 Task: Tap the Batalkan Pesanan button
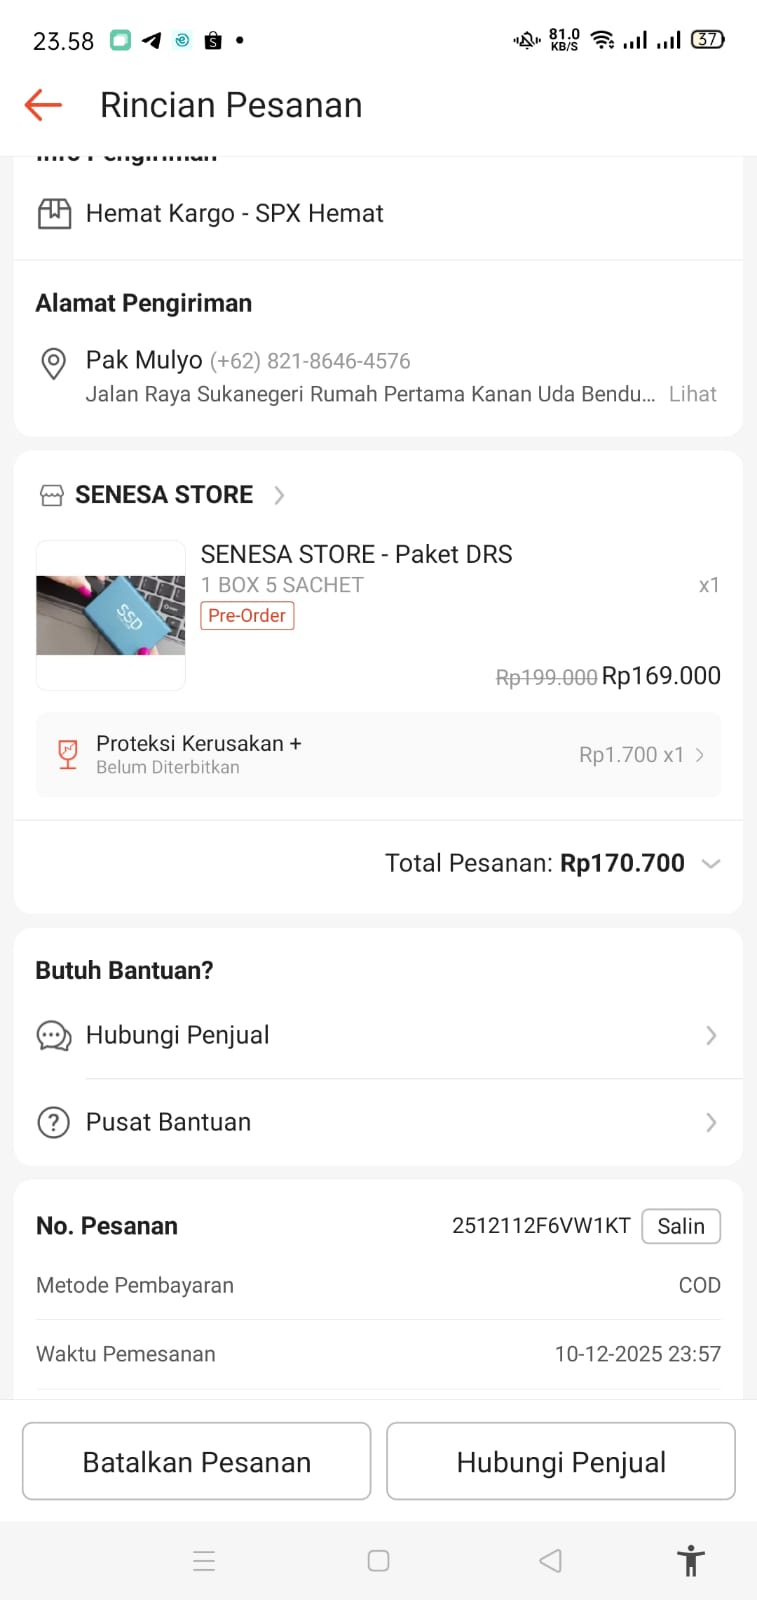pyautogui.click(x=197, y=1462)
